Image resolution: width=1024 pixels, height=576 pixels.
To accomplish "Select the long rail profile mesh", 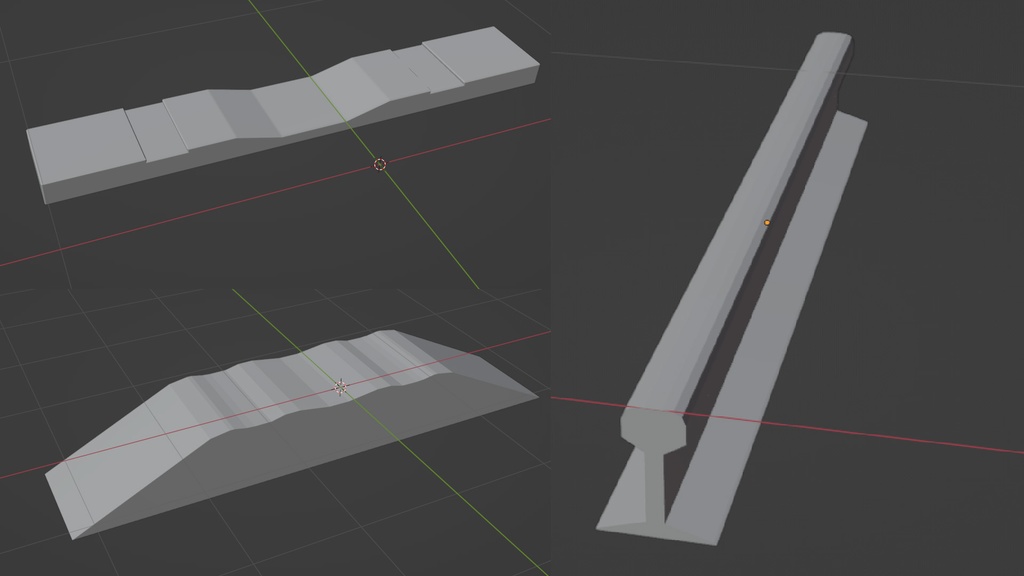I will pos(732,289).
